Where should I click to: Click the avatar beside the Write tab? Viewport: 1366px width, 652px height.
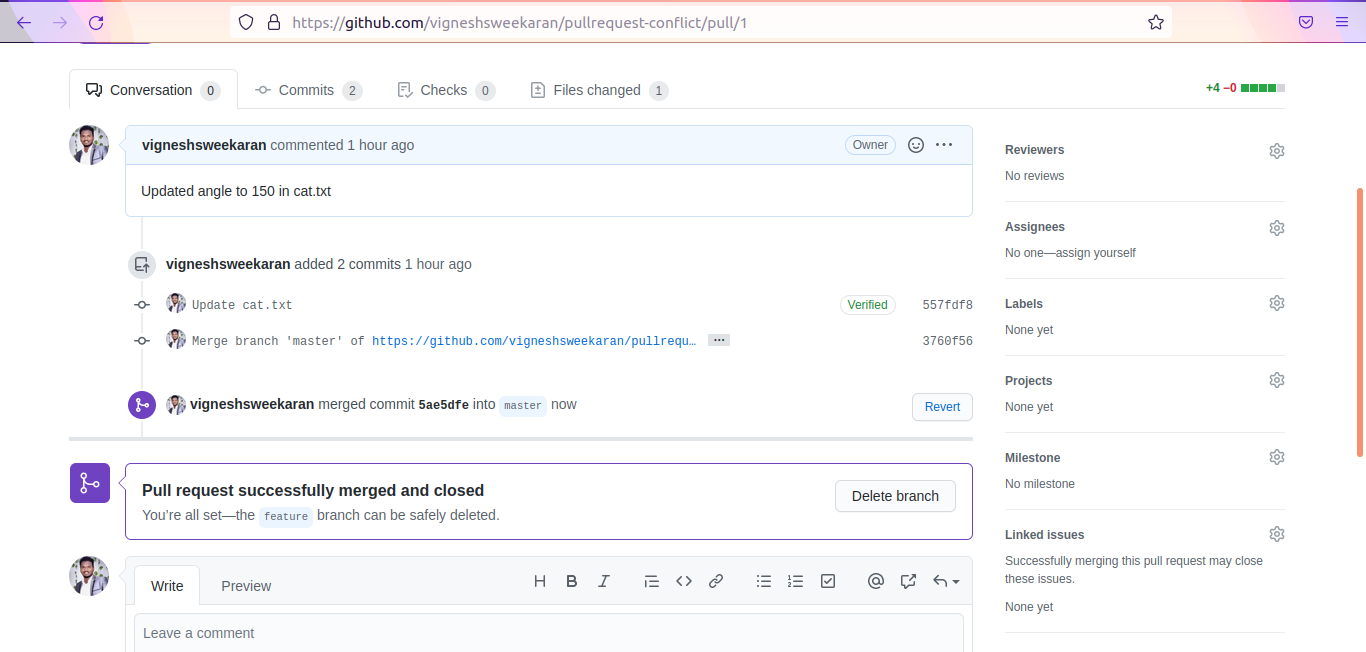click(x=89, y=576)
